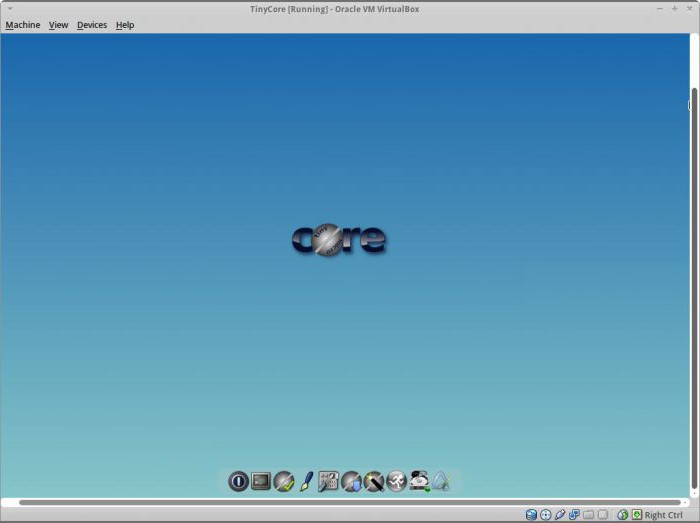Click the horizontal scrollbar below the VM display
700x523 pixels.
pos(350,502)
